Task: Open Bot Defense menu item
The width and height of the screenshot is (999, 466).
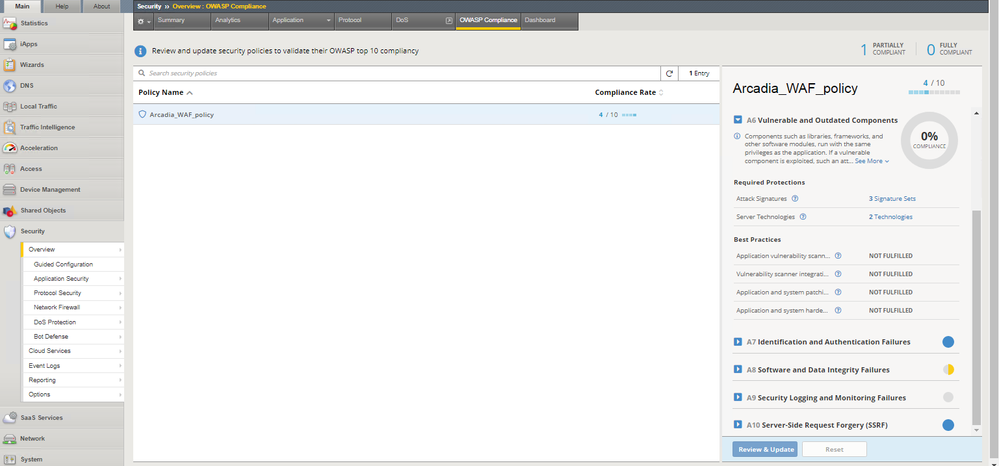Action: [x=51, y=337]
